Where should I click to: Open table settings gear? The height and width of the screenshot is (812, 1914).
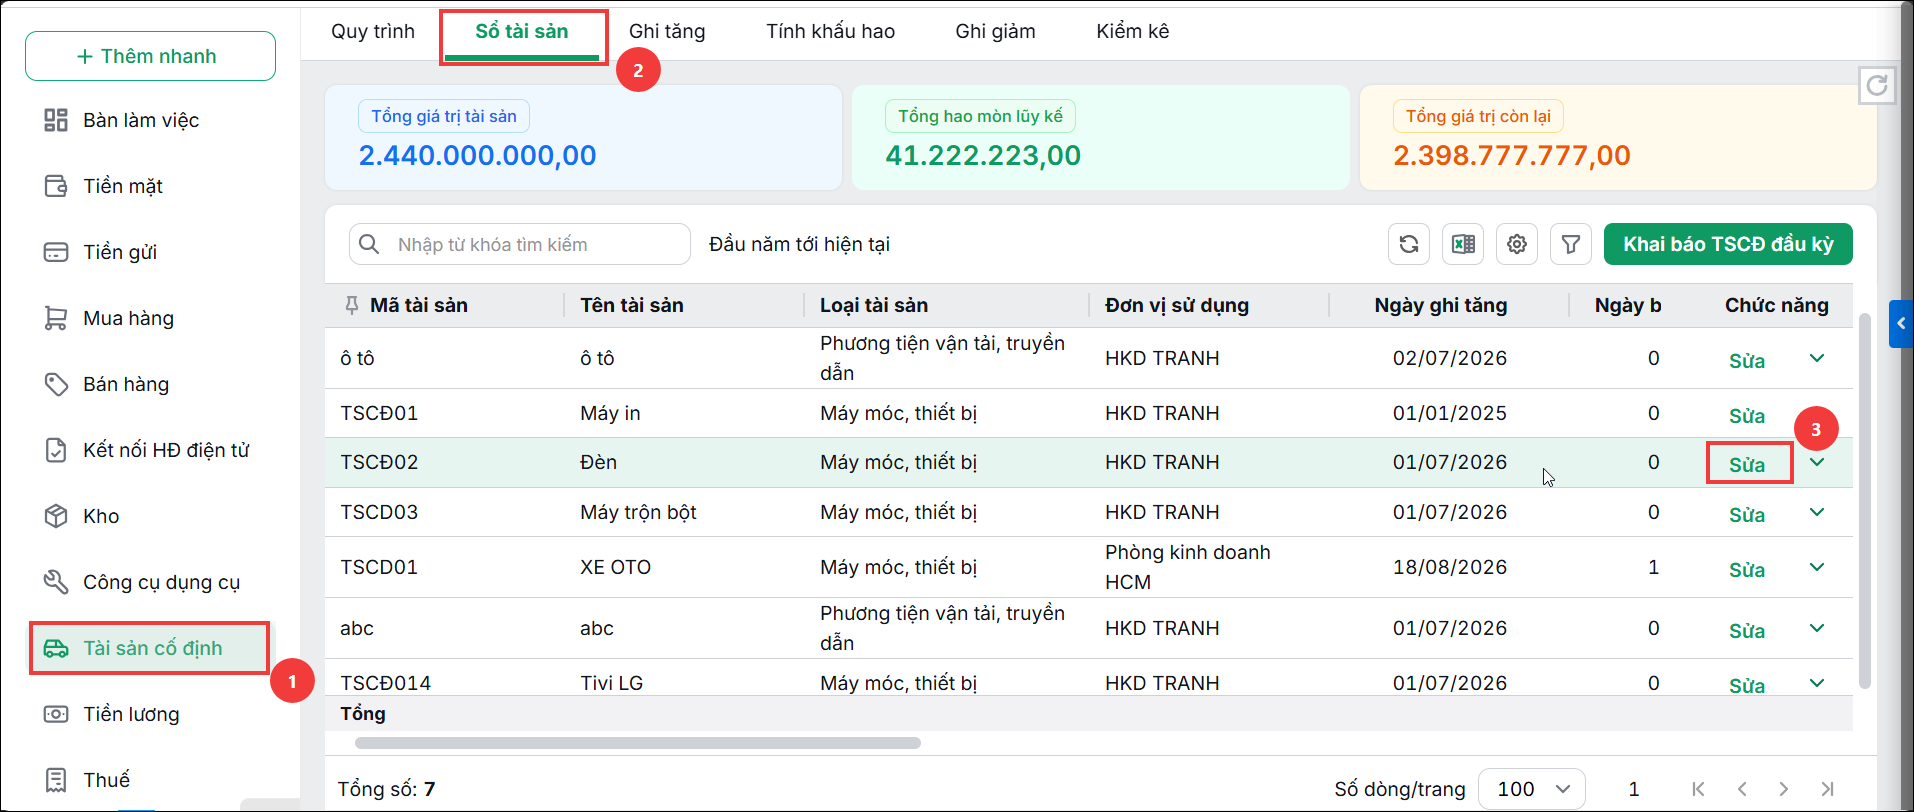[x=1517, y=244]
